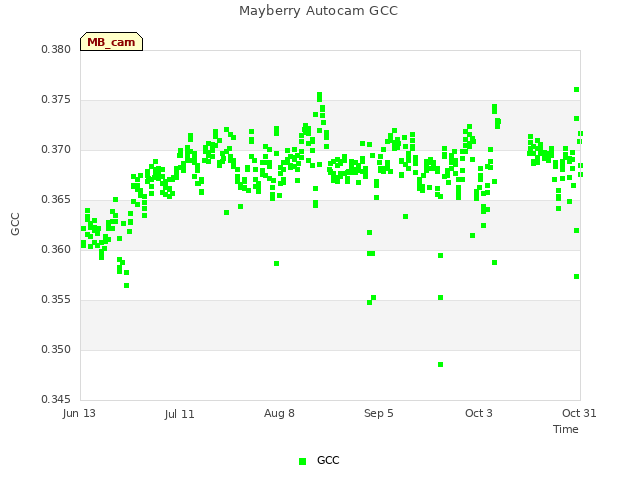Screen dimensions: 640x480
Task: Click the Oct 3 x-axis label
Action: click(x=479, y=413)
